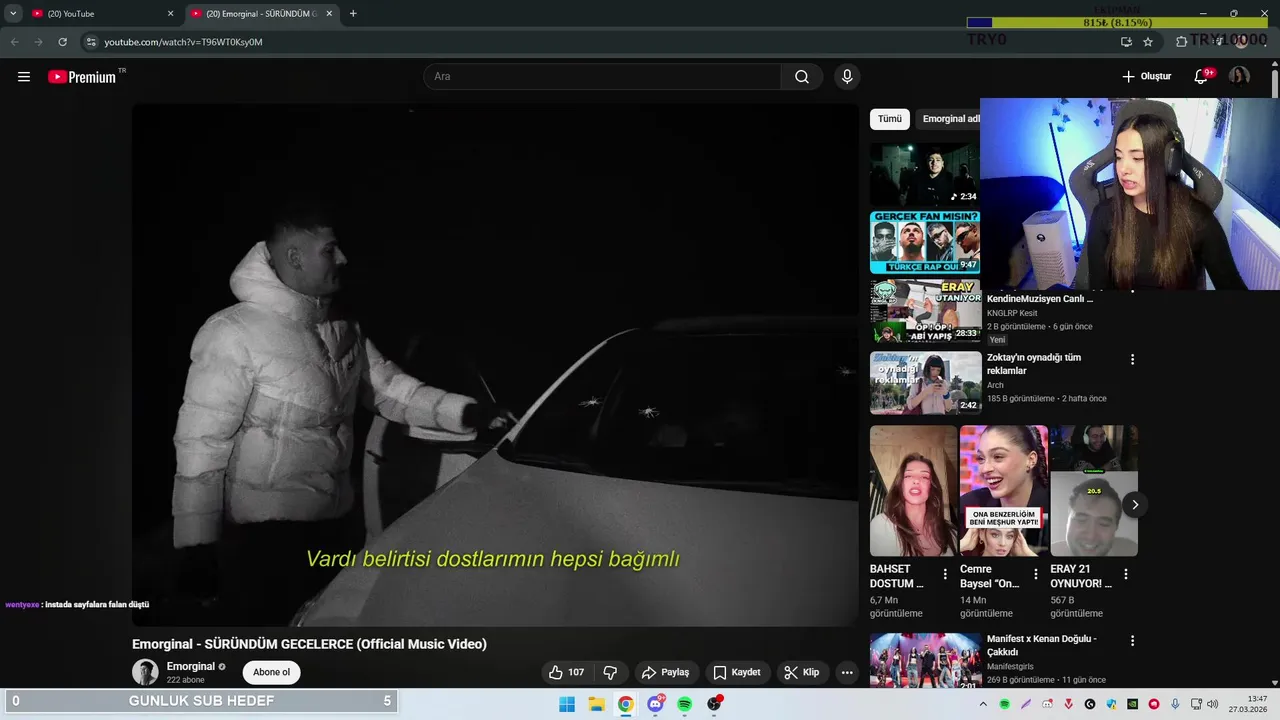Show next Shorts with arrow button
This screenshot has width=1280, height=720.
pyautogui.click(x=1134, y=505)
